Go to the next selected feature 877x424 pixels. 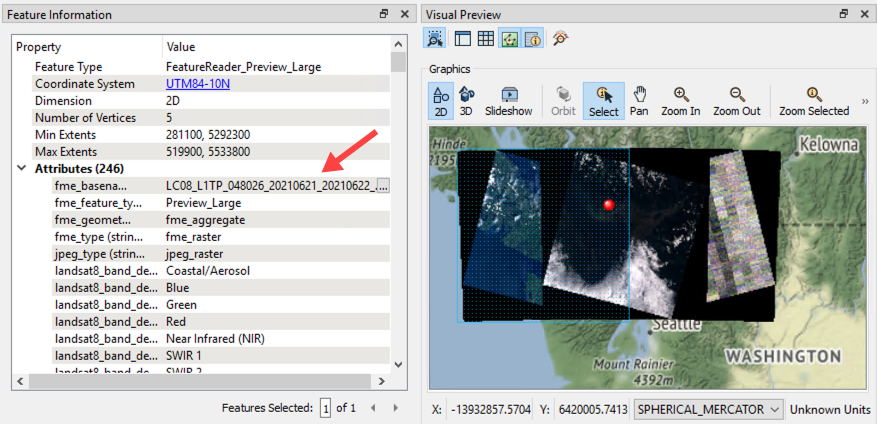(395, 408)
